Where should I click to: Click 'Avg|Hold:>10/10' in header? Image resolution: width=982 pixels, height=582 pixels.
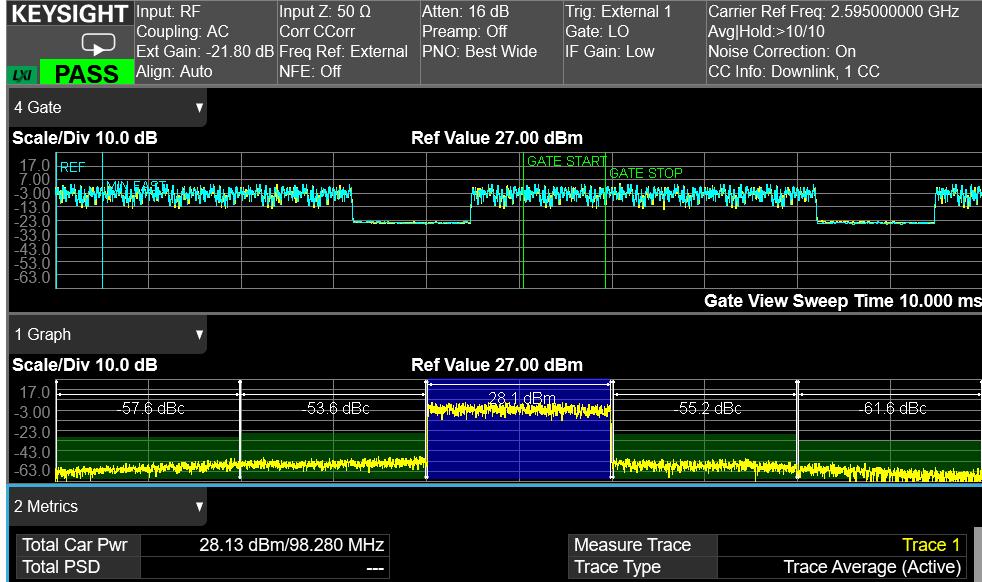766,32
